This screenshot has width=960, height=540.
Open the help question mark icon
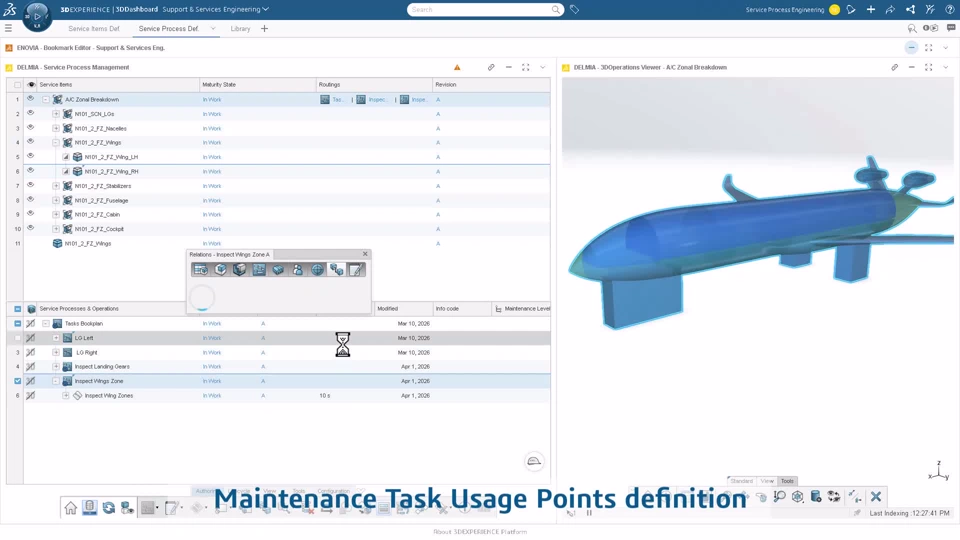(x=950, y=9)
